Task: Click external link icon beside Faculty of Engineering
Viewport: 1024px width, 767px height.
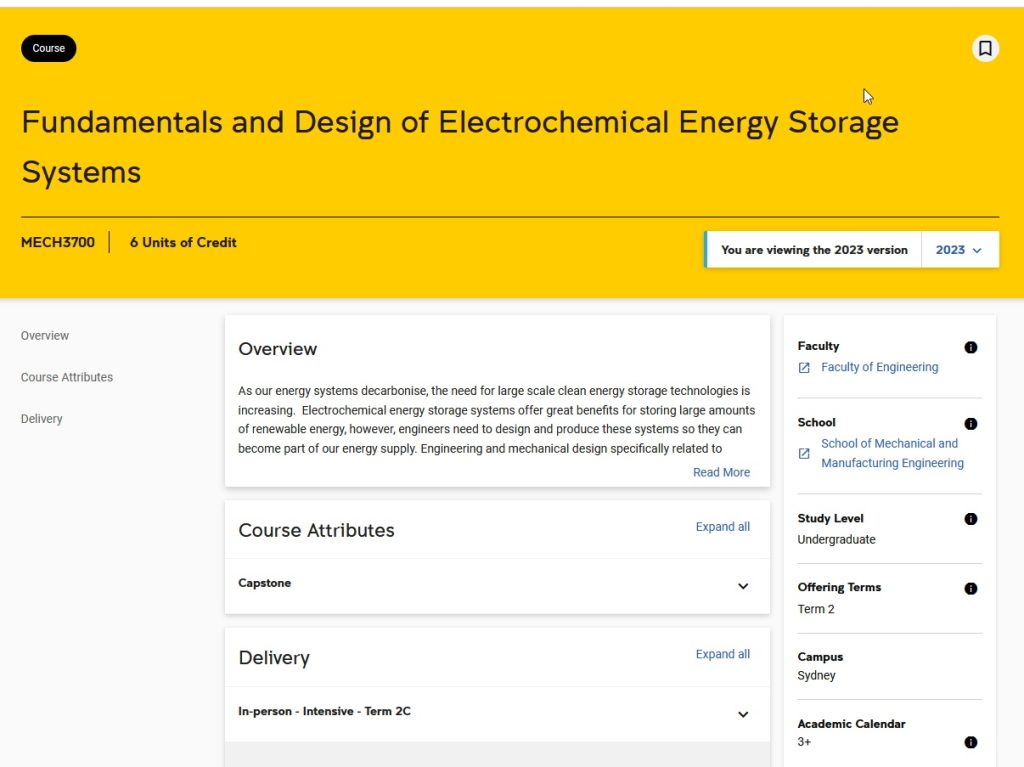Action: [x=804, y=368]
